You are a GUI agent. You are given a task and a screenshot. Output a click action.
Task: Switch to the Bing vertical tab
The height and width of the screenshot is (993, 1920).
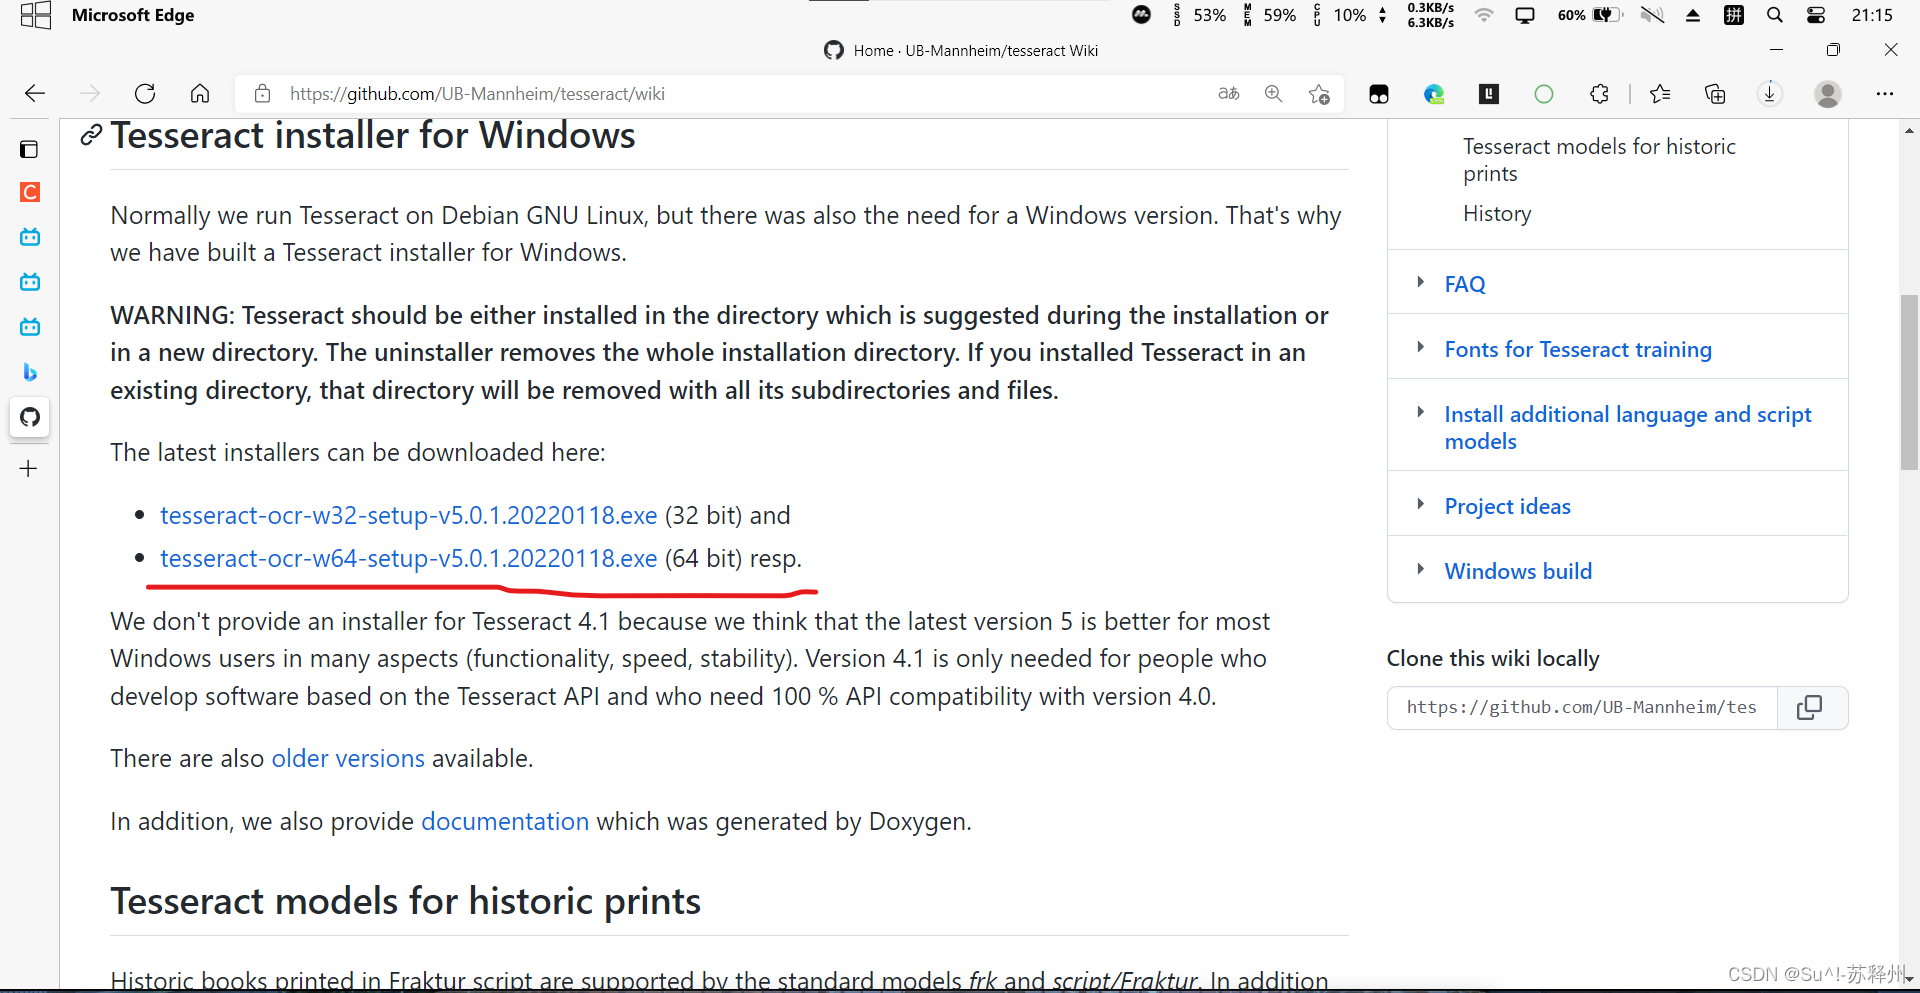[x=30, y=372]
